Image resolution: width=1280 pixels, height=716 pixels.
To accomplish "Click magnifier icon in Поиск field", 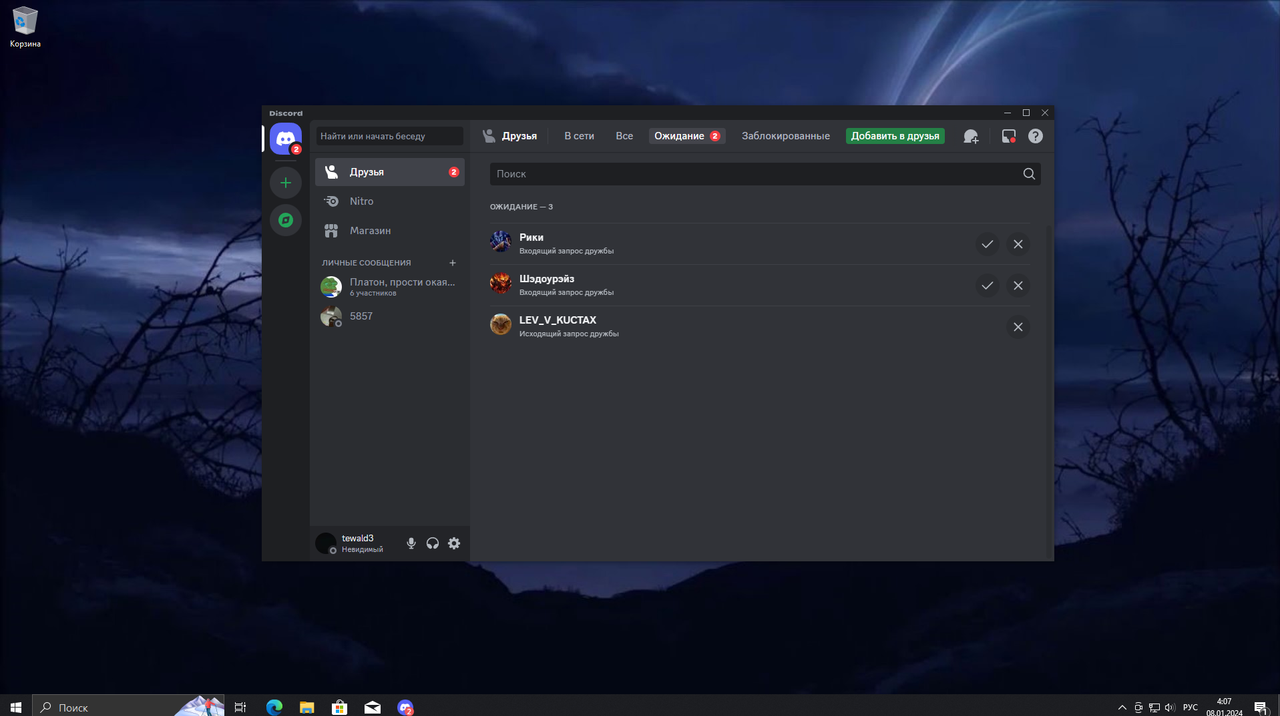I will coord(1029,174).
